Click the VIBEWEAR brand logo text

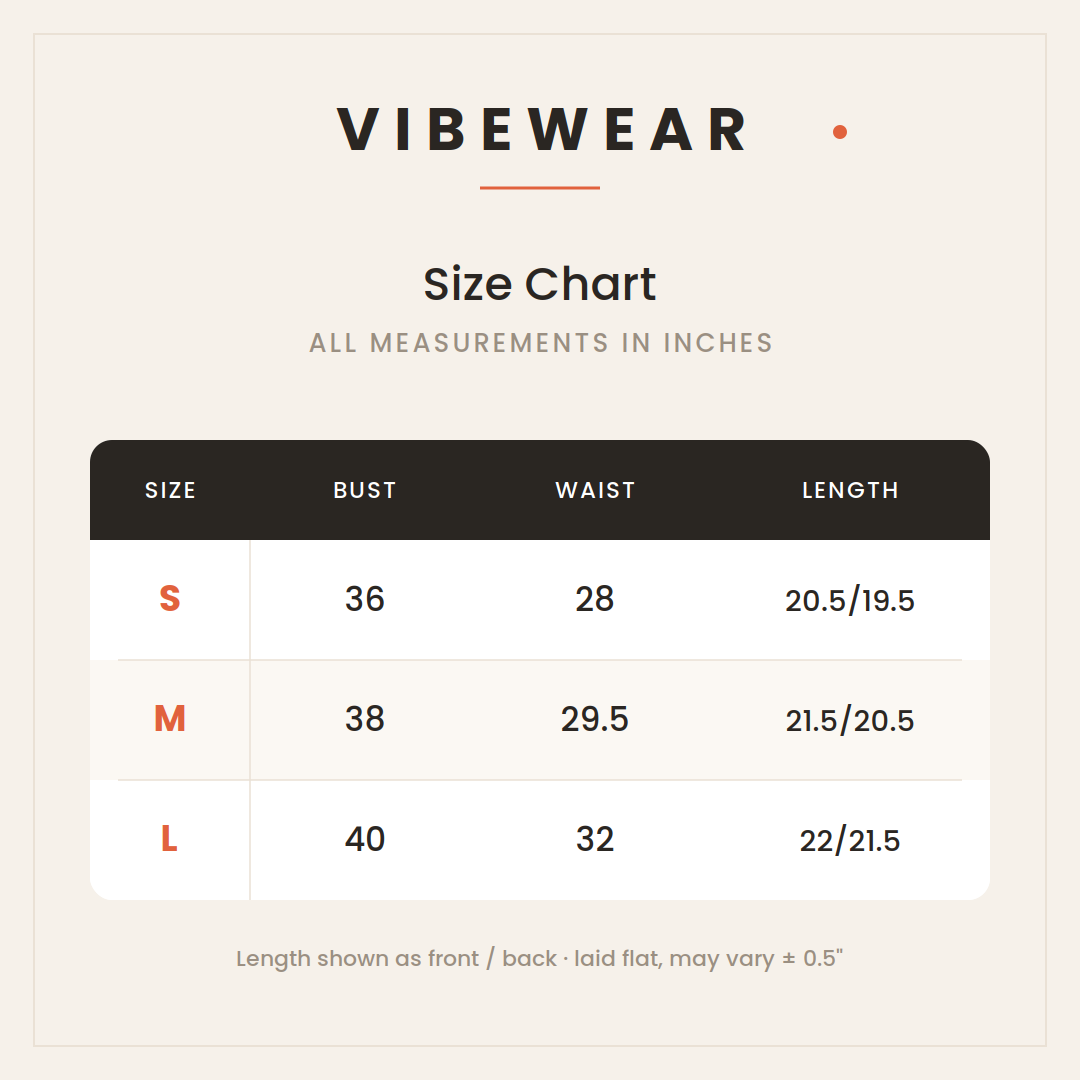[x=541, y=129]
